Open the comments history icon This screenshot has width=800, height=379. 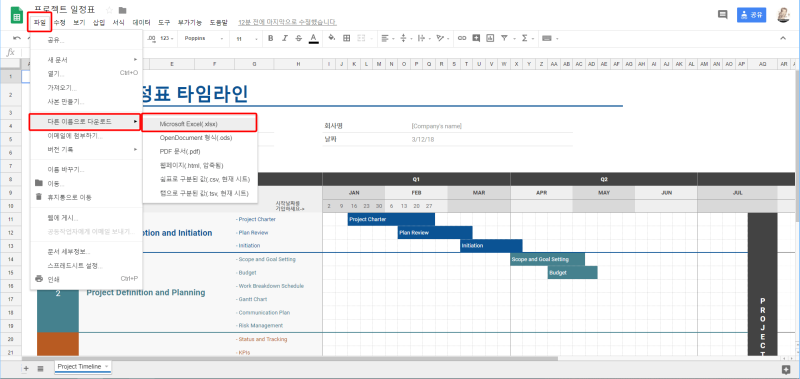[x=722, y=15]
